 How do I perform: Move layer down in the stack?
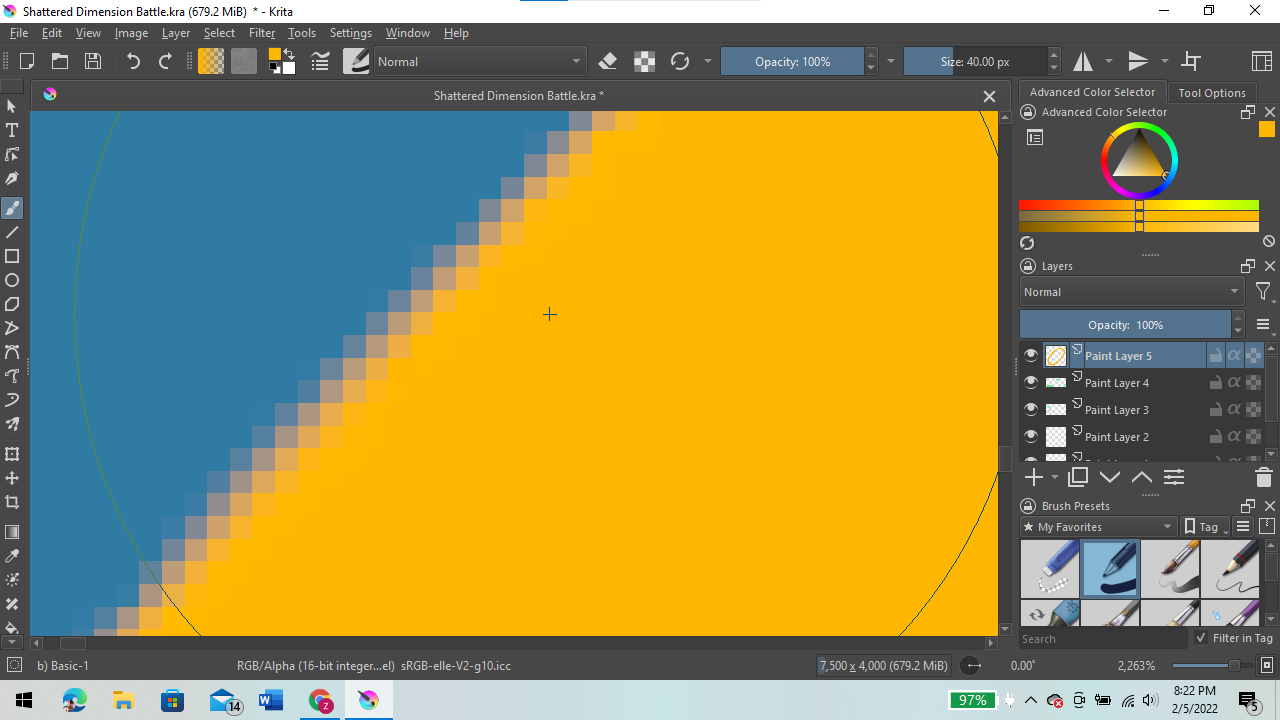[x=1110, y=477]
